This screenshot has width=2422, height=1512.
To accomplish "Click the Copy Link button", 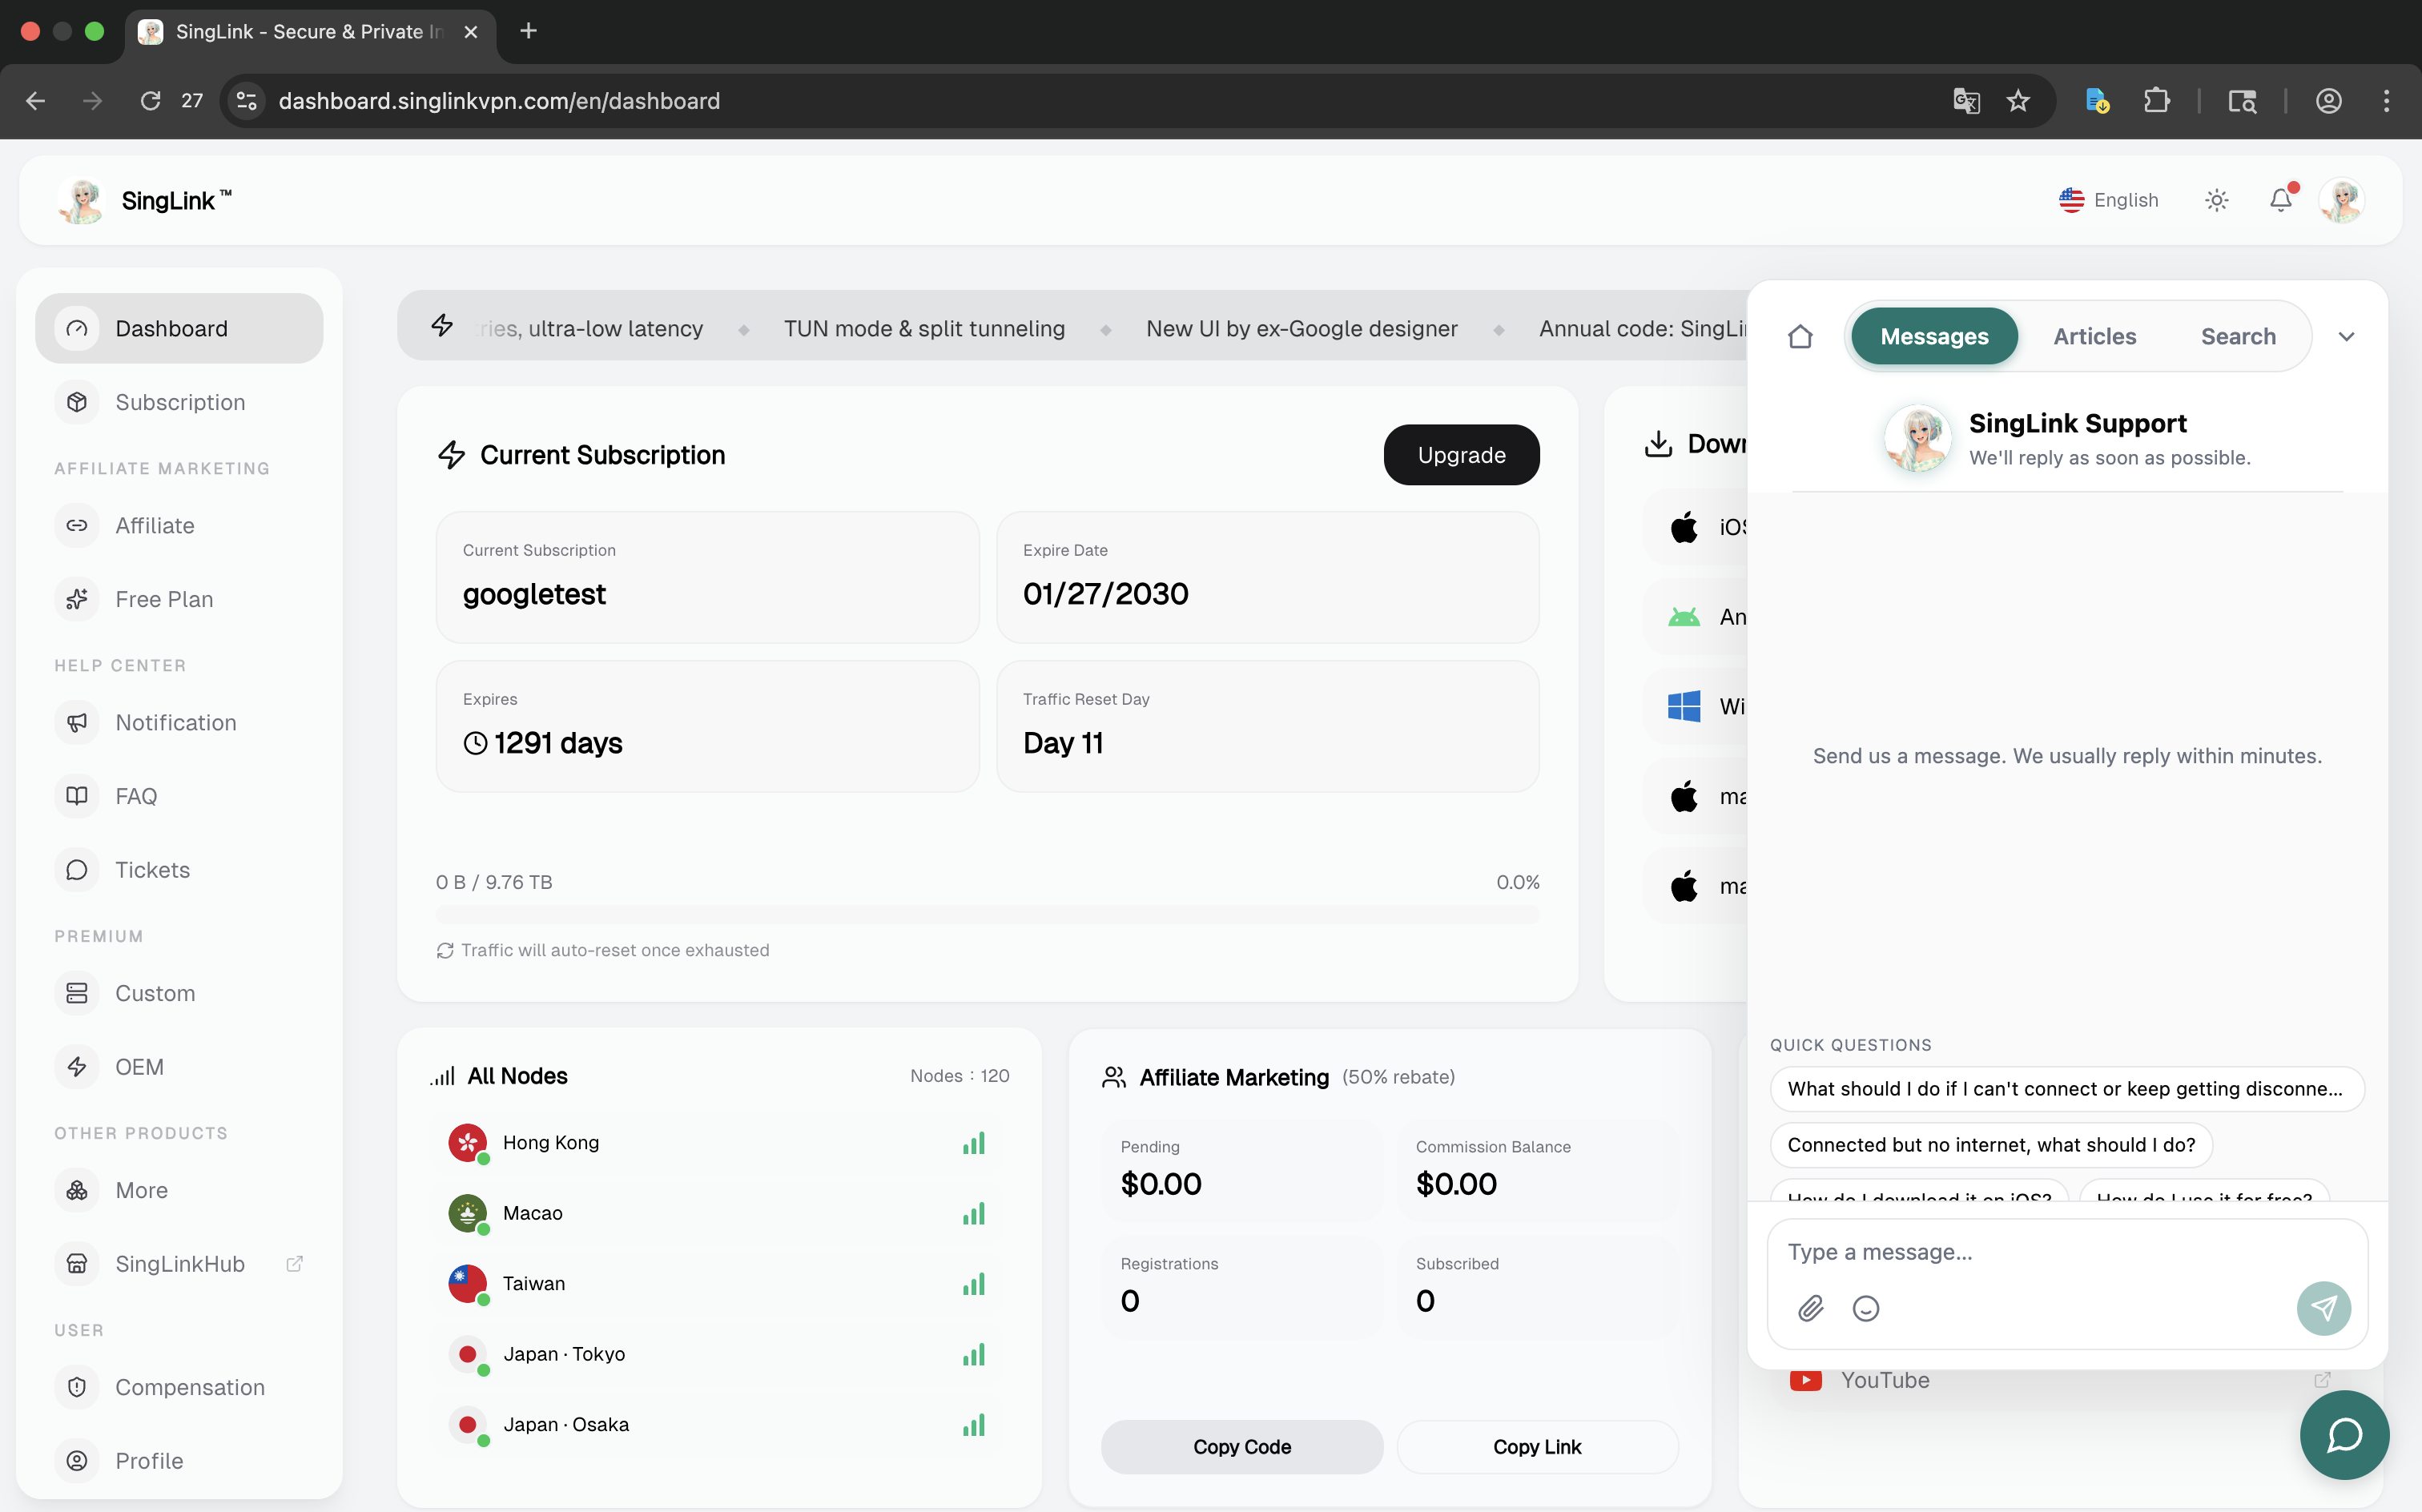I will [1537, 1447].
